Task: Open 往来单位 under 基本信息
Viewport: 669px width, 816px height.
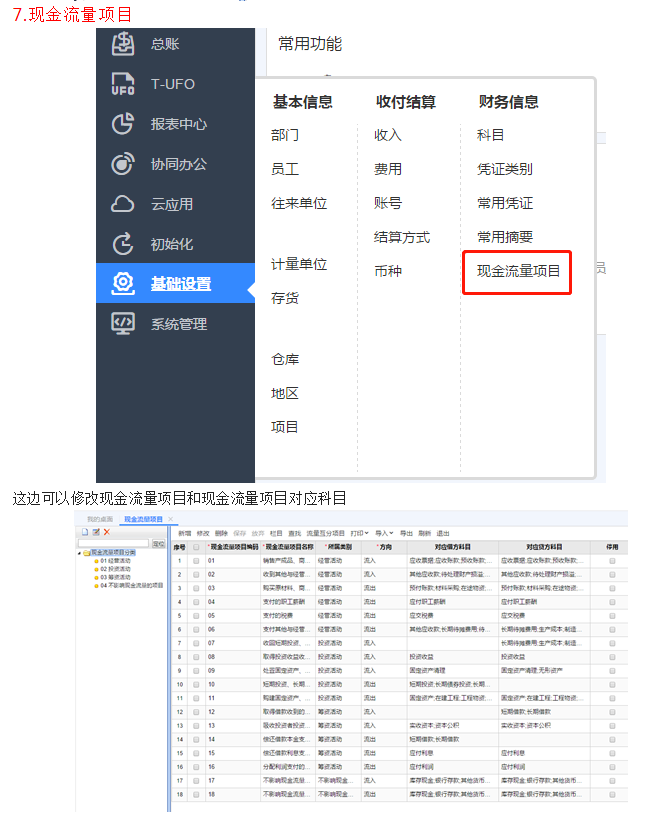Action: tap(299, 203)
